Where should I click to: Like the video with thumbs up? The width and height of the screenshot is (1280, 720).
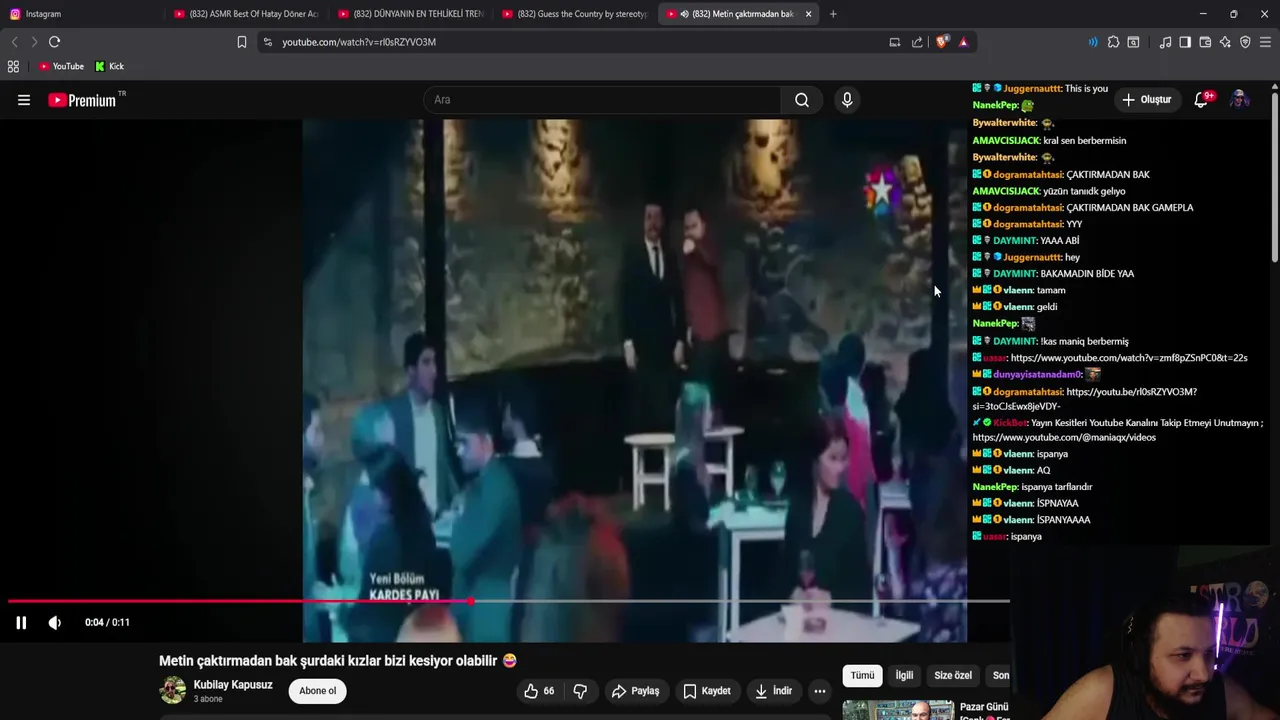point(538,691)
